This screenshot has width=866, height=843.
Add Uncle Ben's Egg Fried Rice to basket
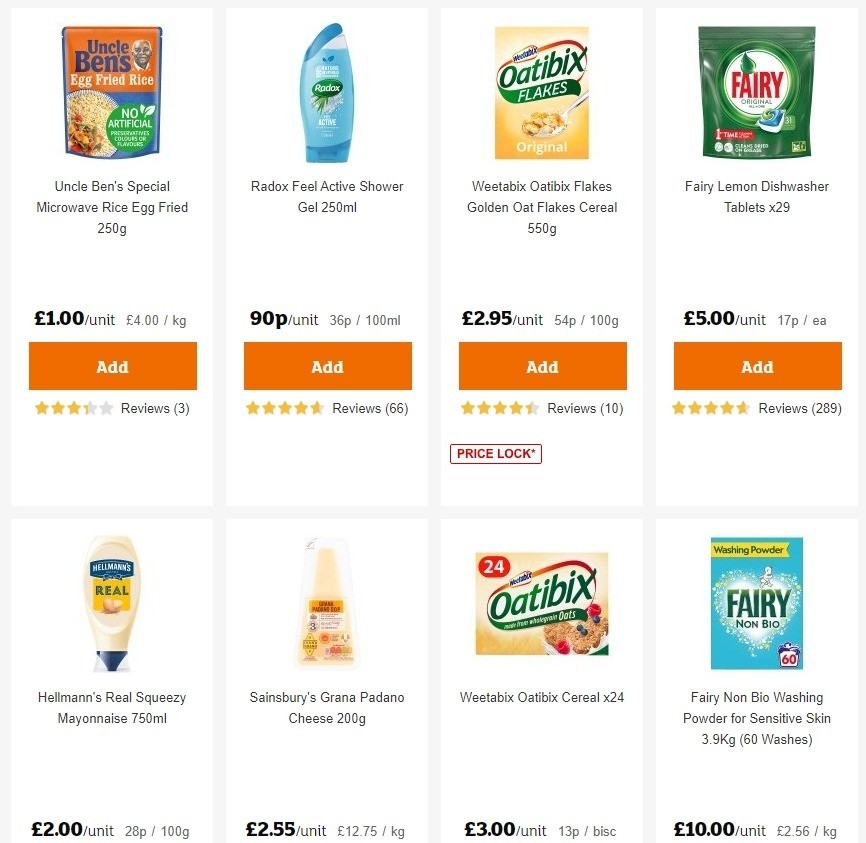(x=112, y=366)
